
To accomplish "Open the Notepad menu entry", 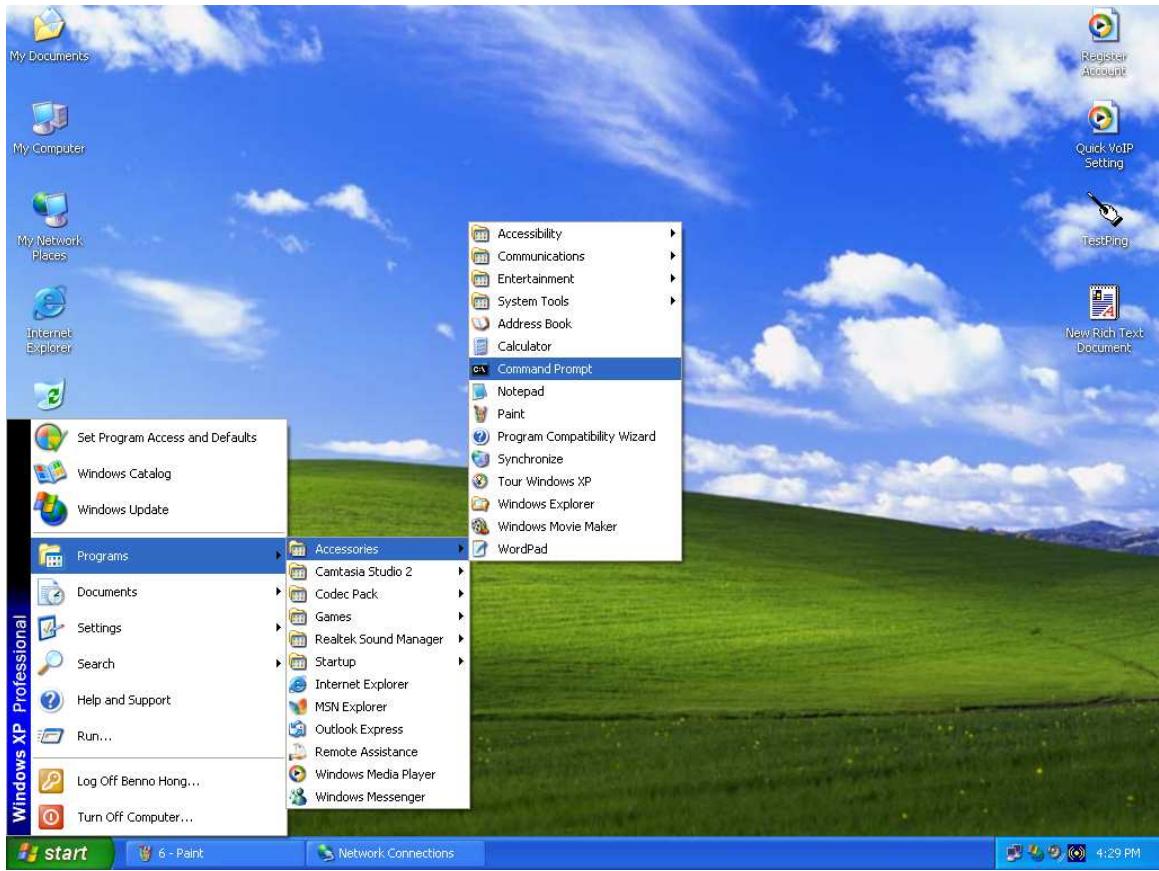I will tap(575, 392).
